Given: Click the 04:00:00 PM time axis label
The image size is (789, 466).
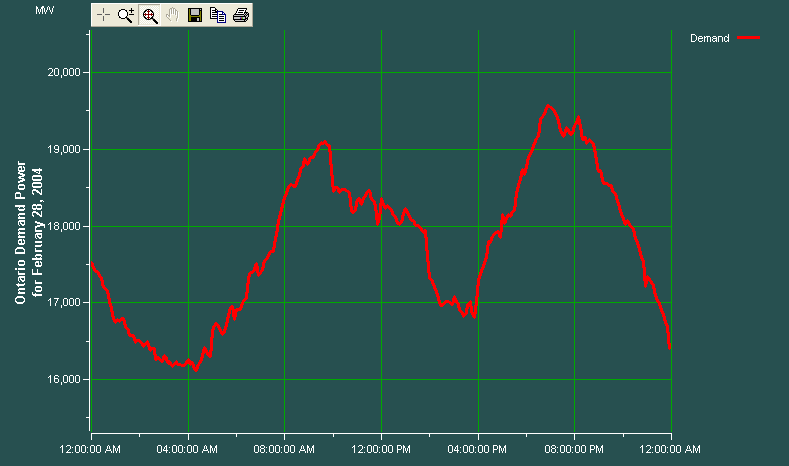Looking at the screenshot, I should [478, 450].
